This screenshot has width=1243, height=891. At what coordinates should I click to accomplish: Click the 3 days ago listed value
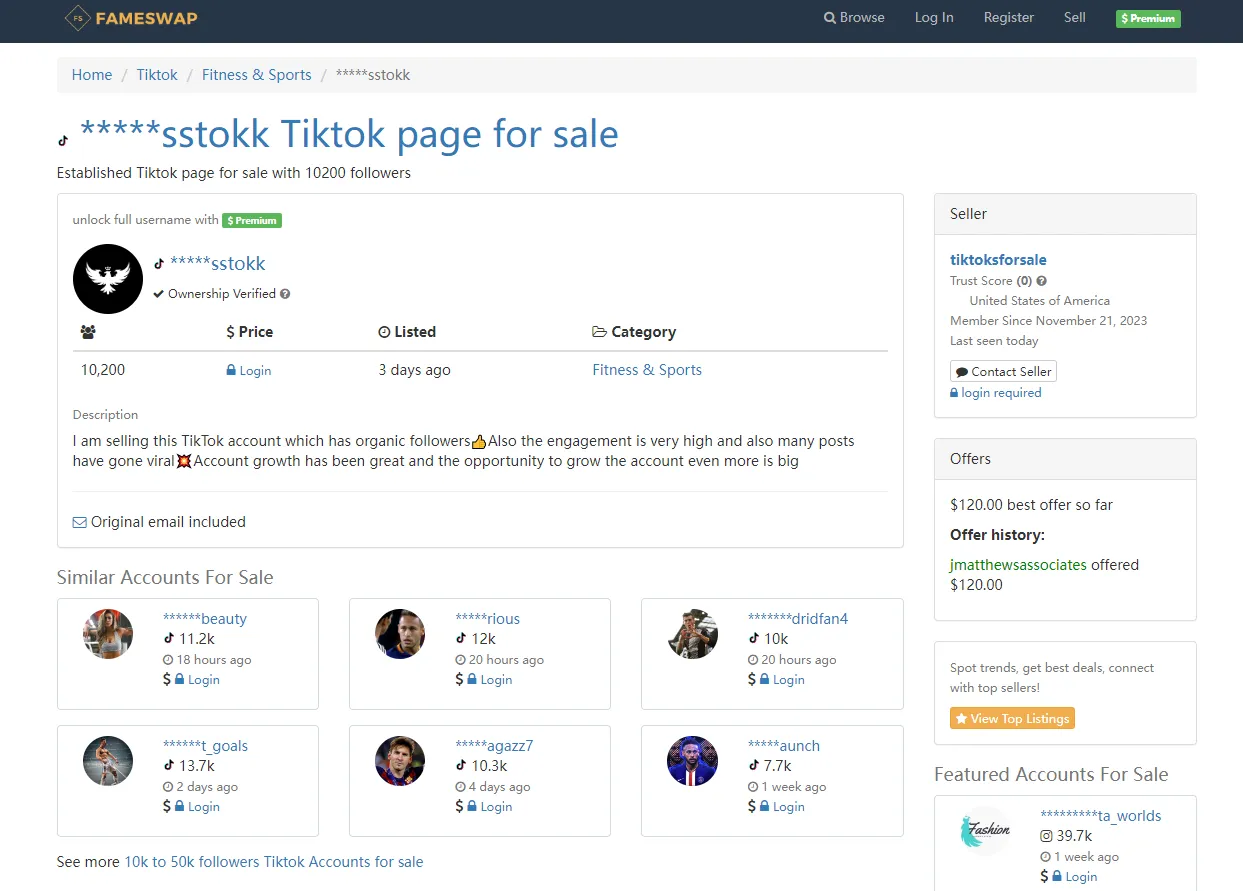(x=414, y=370)
